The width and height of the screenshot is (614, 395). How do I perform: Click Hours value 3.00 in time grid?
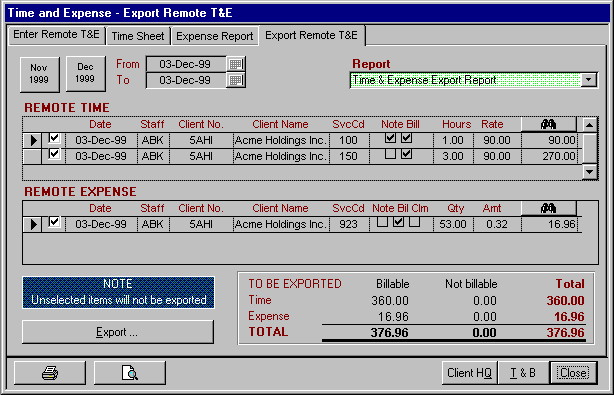click(453, 156)
